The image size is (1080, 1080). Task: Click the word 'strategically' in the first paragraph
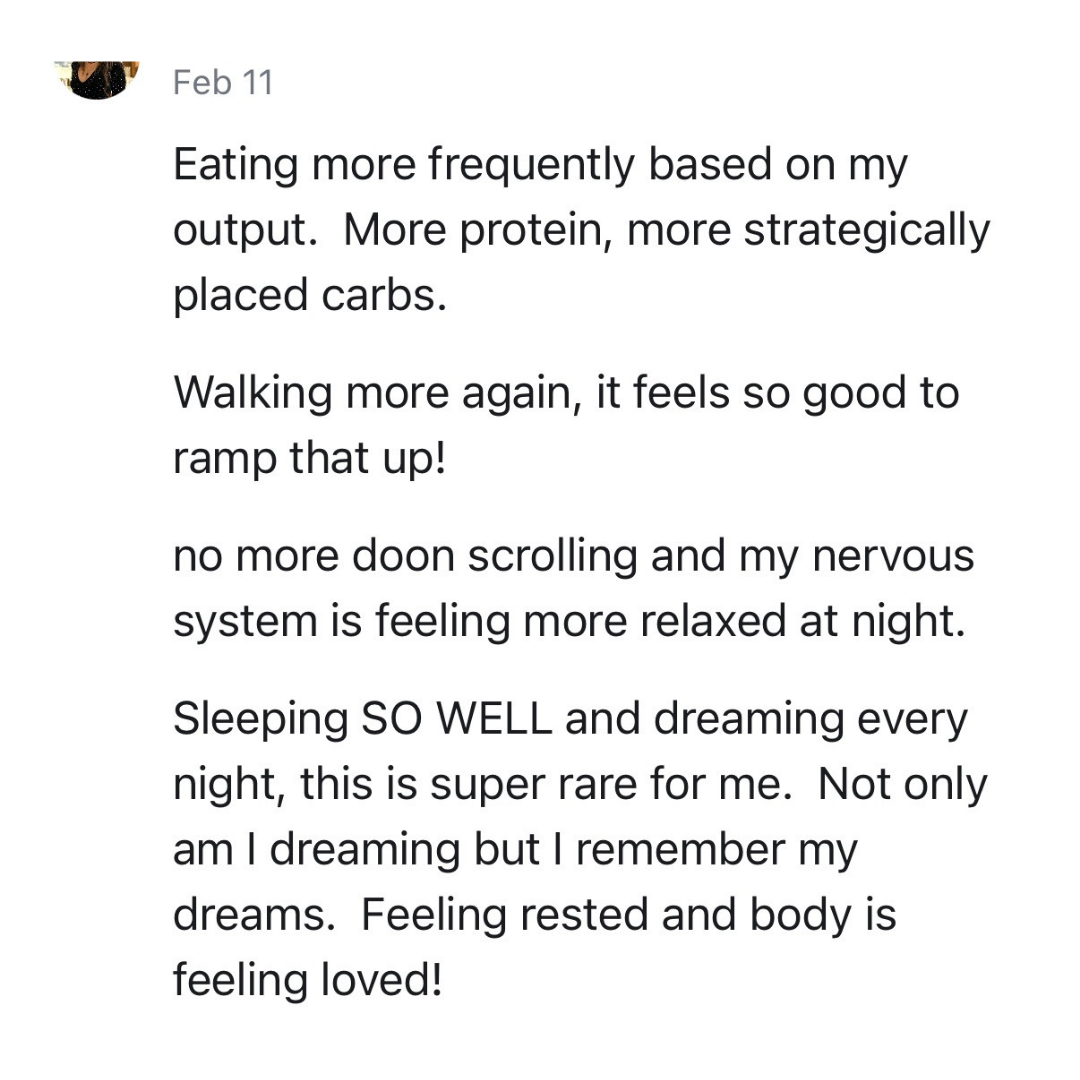tap(866, 231)
